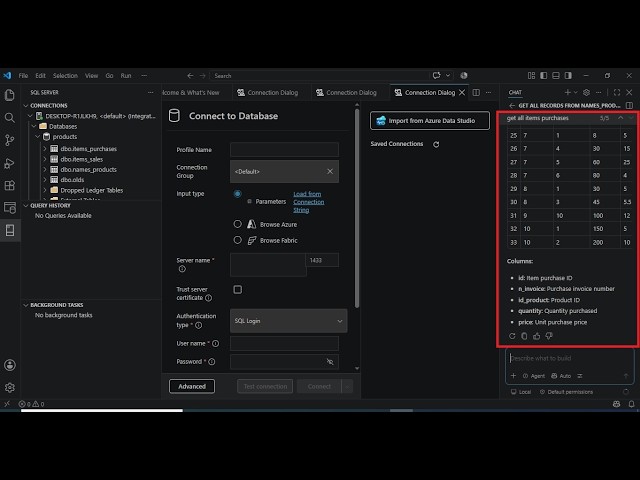Select the Browse Fabric radio button
This screenshot has width=640, height=480.
(237, 240)
